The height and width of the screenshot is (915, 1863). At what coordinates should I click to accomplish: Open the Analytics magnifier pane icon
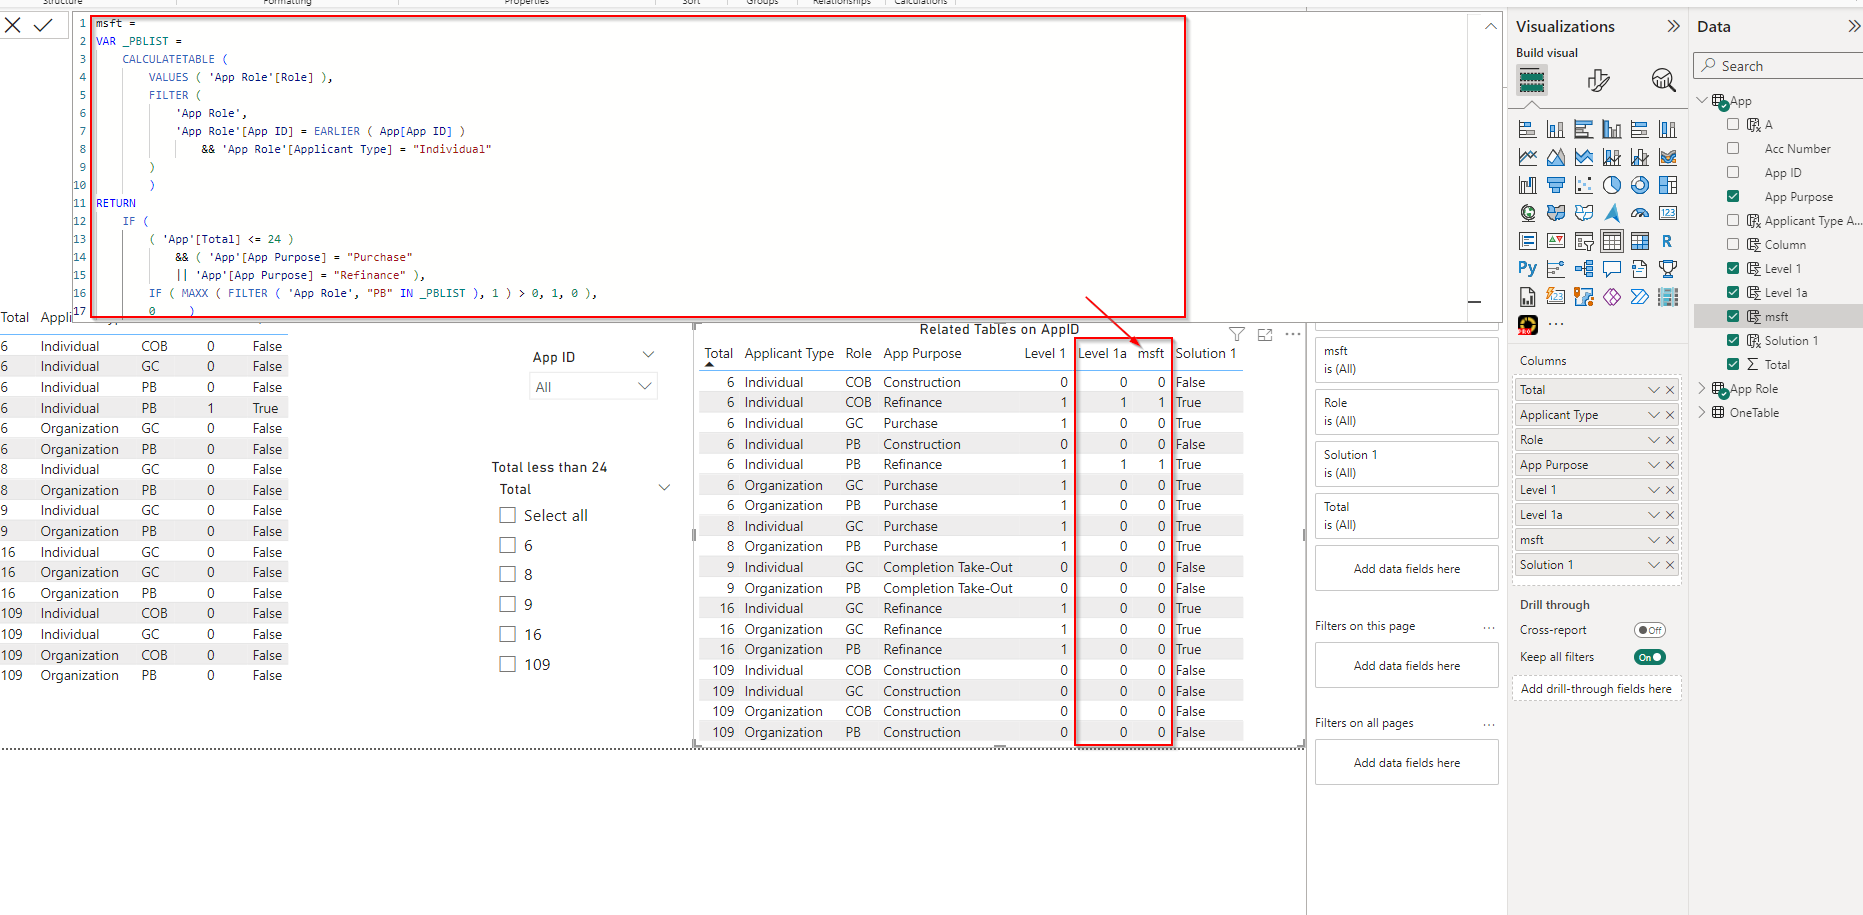tap(1663, 80)
